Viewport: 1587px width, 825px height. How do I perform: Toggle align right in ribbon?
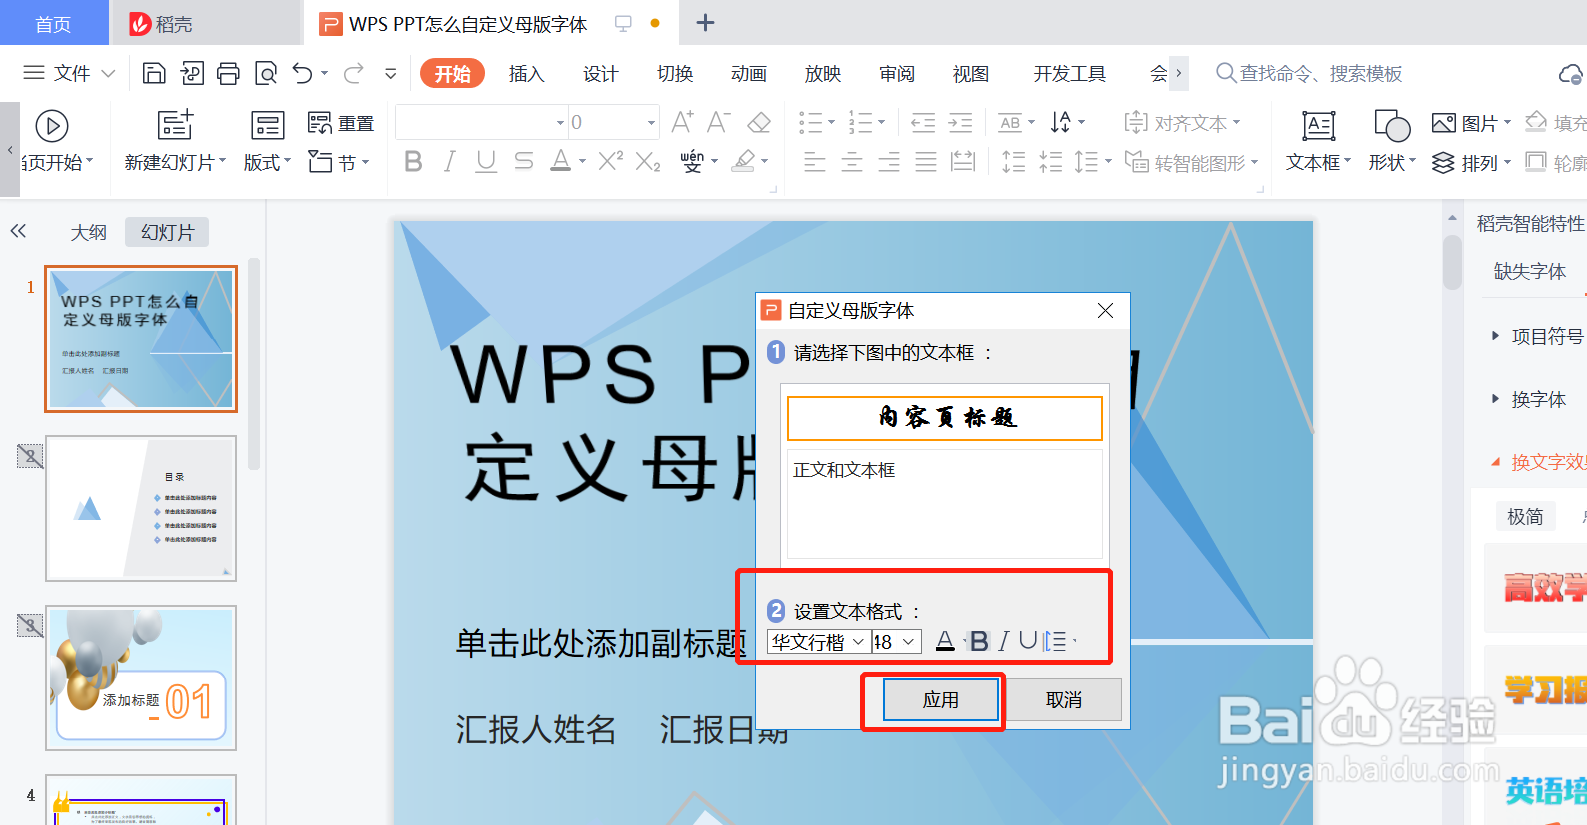click(889, 161)
